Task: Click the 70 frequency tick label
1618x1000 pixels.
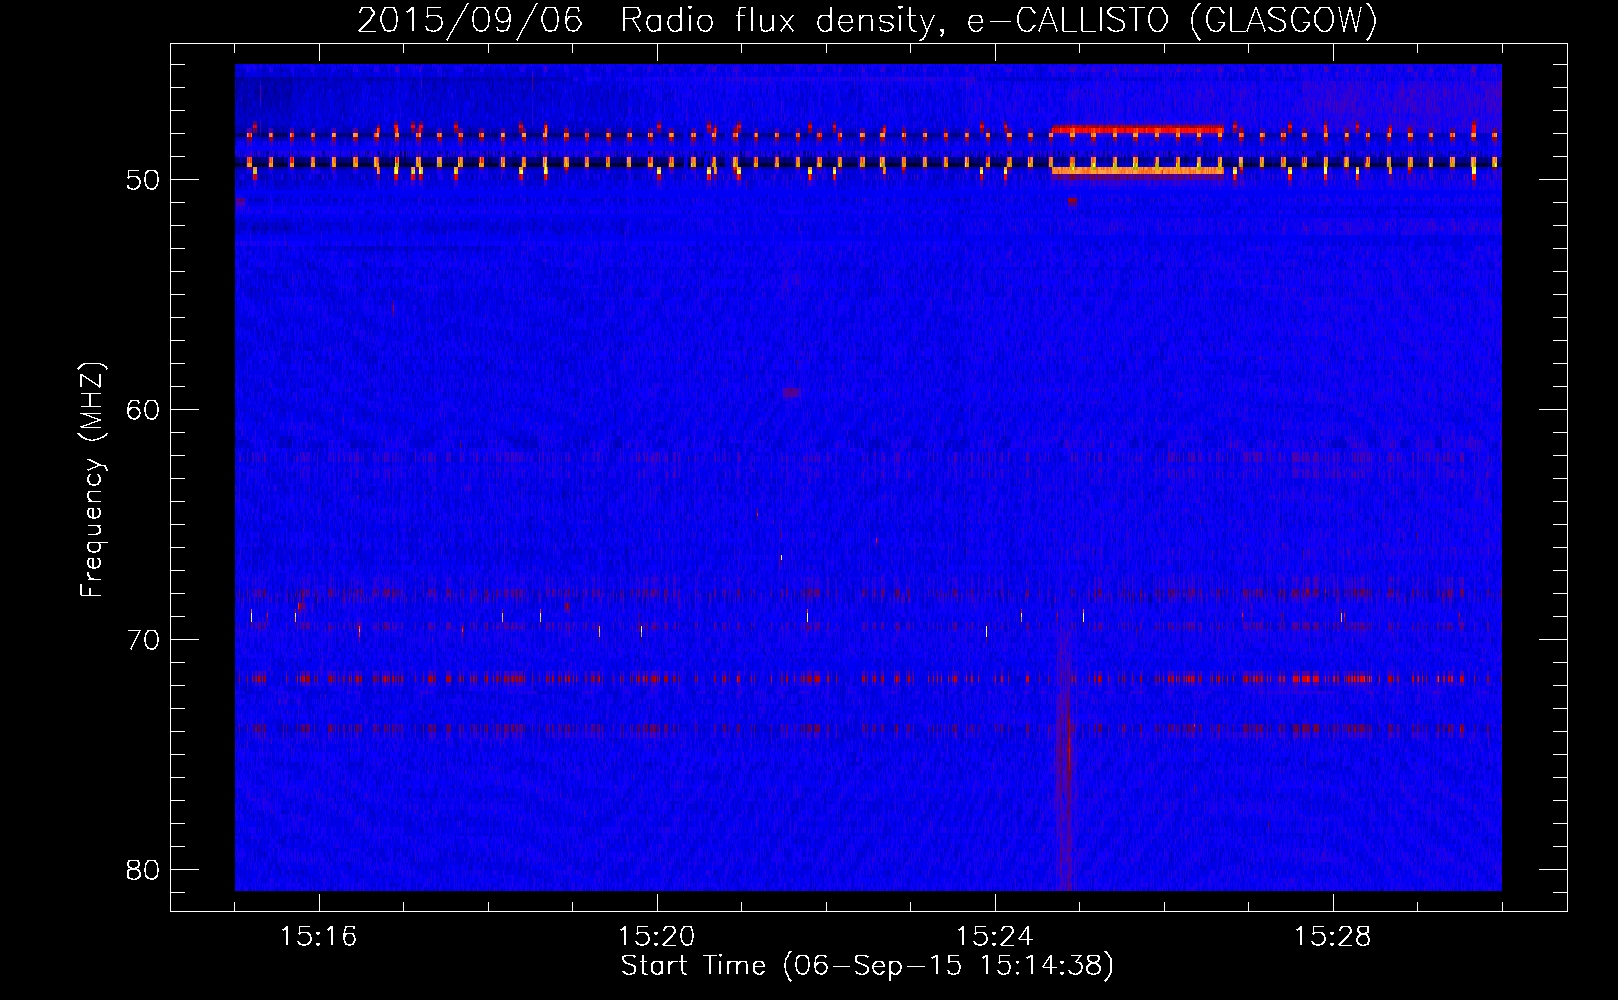Action: click(143, 640)
